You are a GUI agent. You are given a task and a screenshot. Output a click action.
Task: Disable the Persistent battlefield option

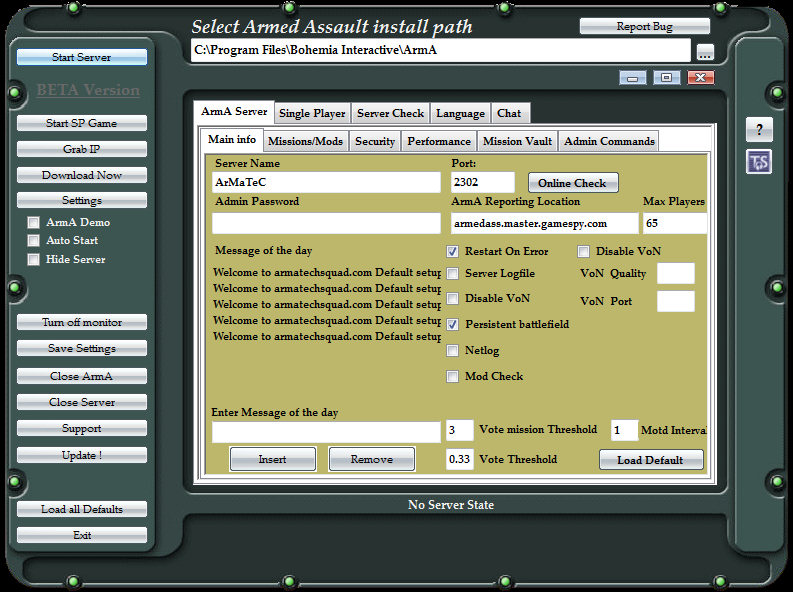[x=453, y=325]
